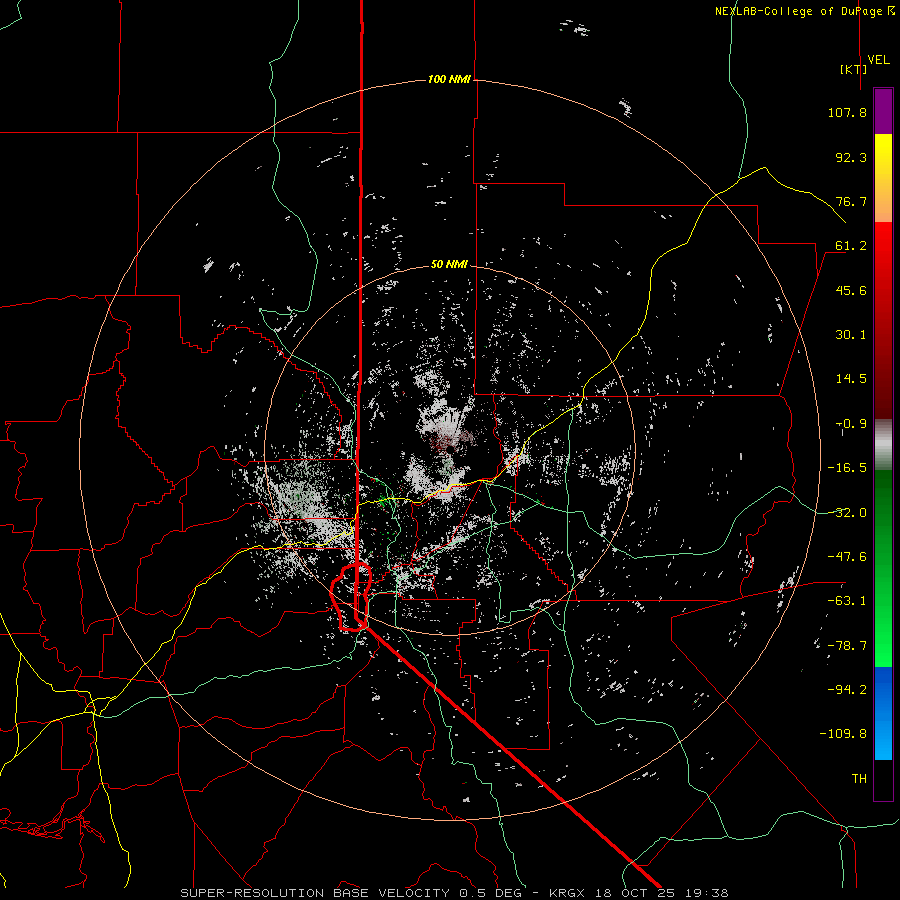The width and height of the screenshot is (900, 900).
Task: Click the 45.6 value on the velocity scale
Action: coord(851,290)
